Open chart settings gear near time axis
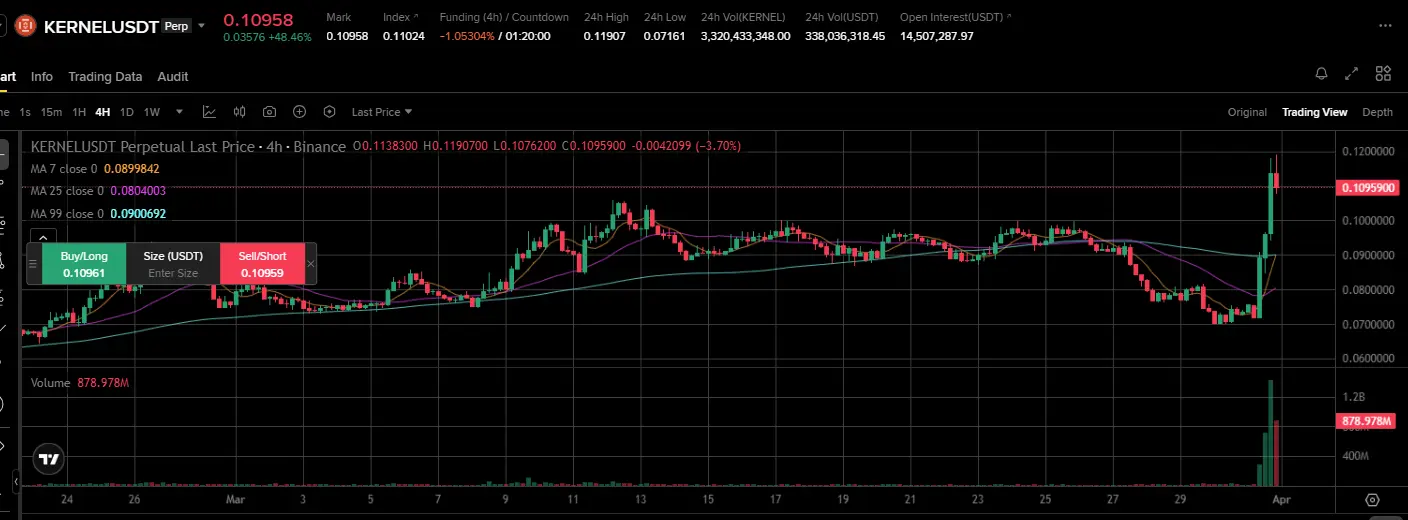The image size is (1408, 520). click(1373, 500)
